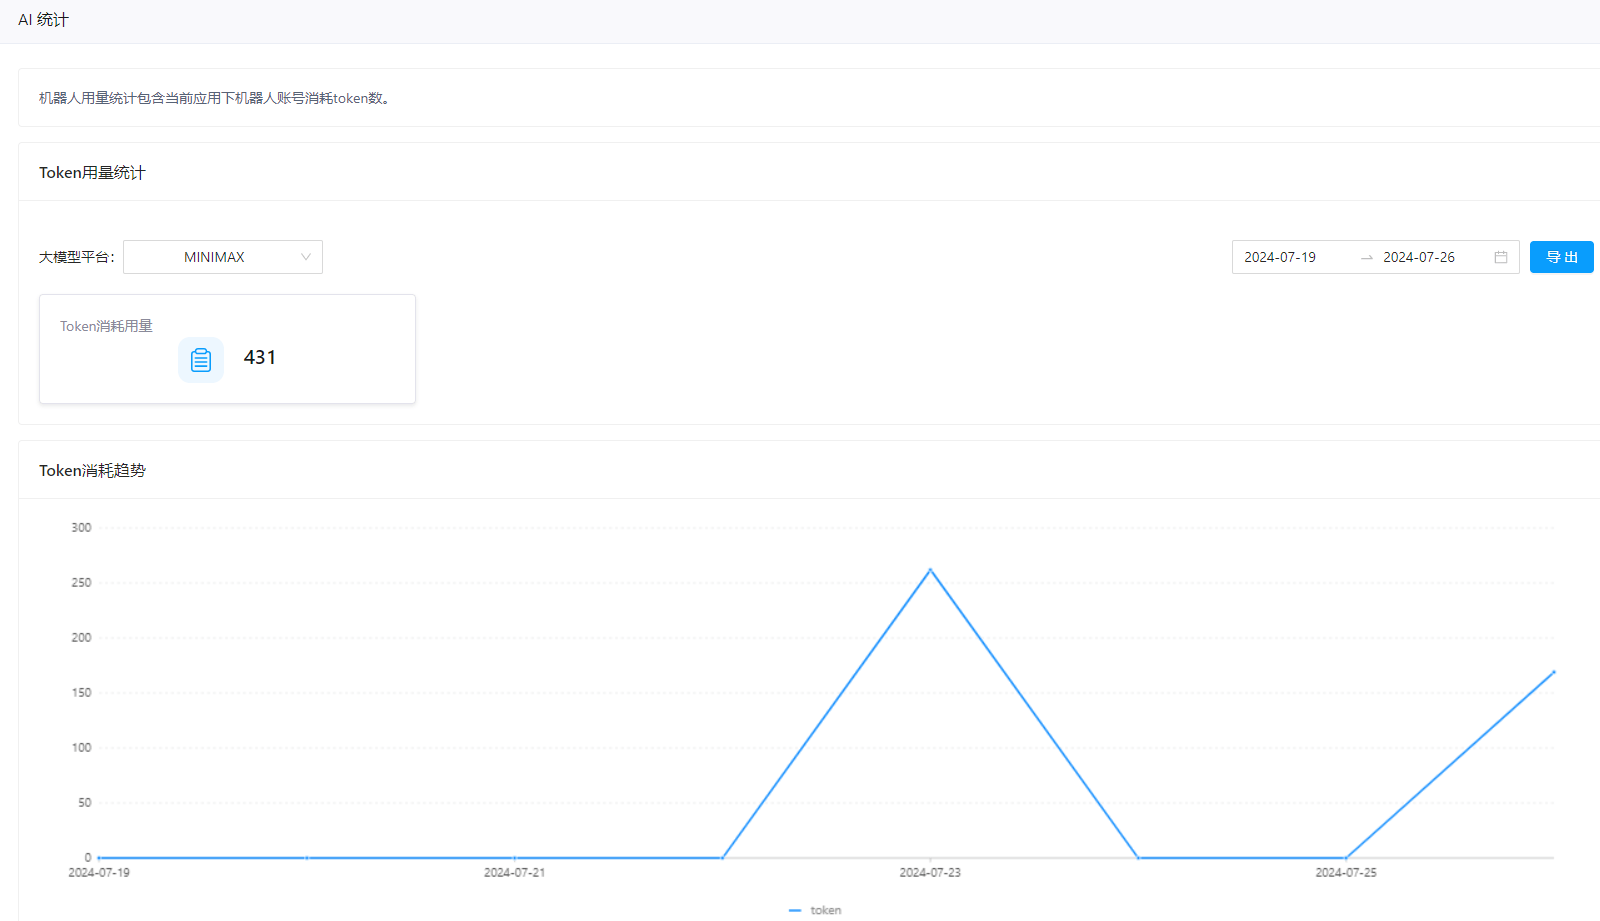
Task: Click the clipboard icon in Token消耗用量 card
Action: coord(201,360)
